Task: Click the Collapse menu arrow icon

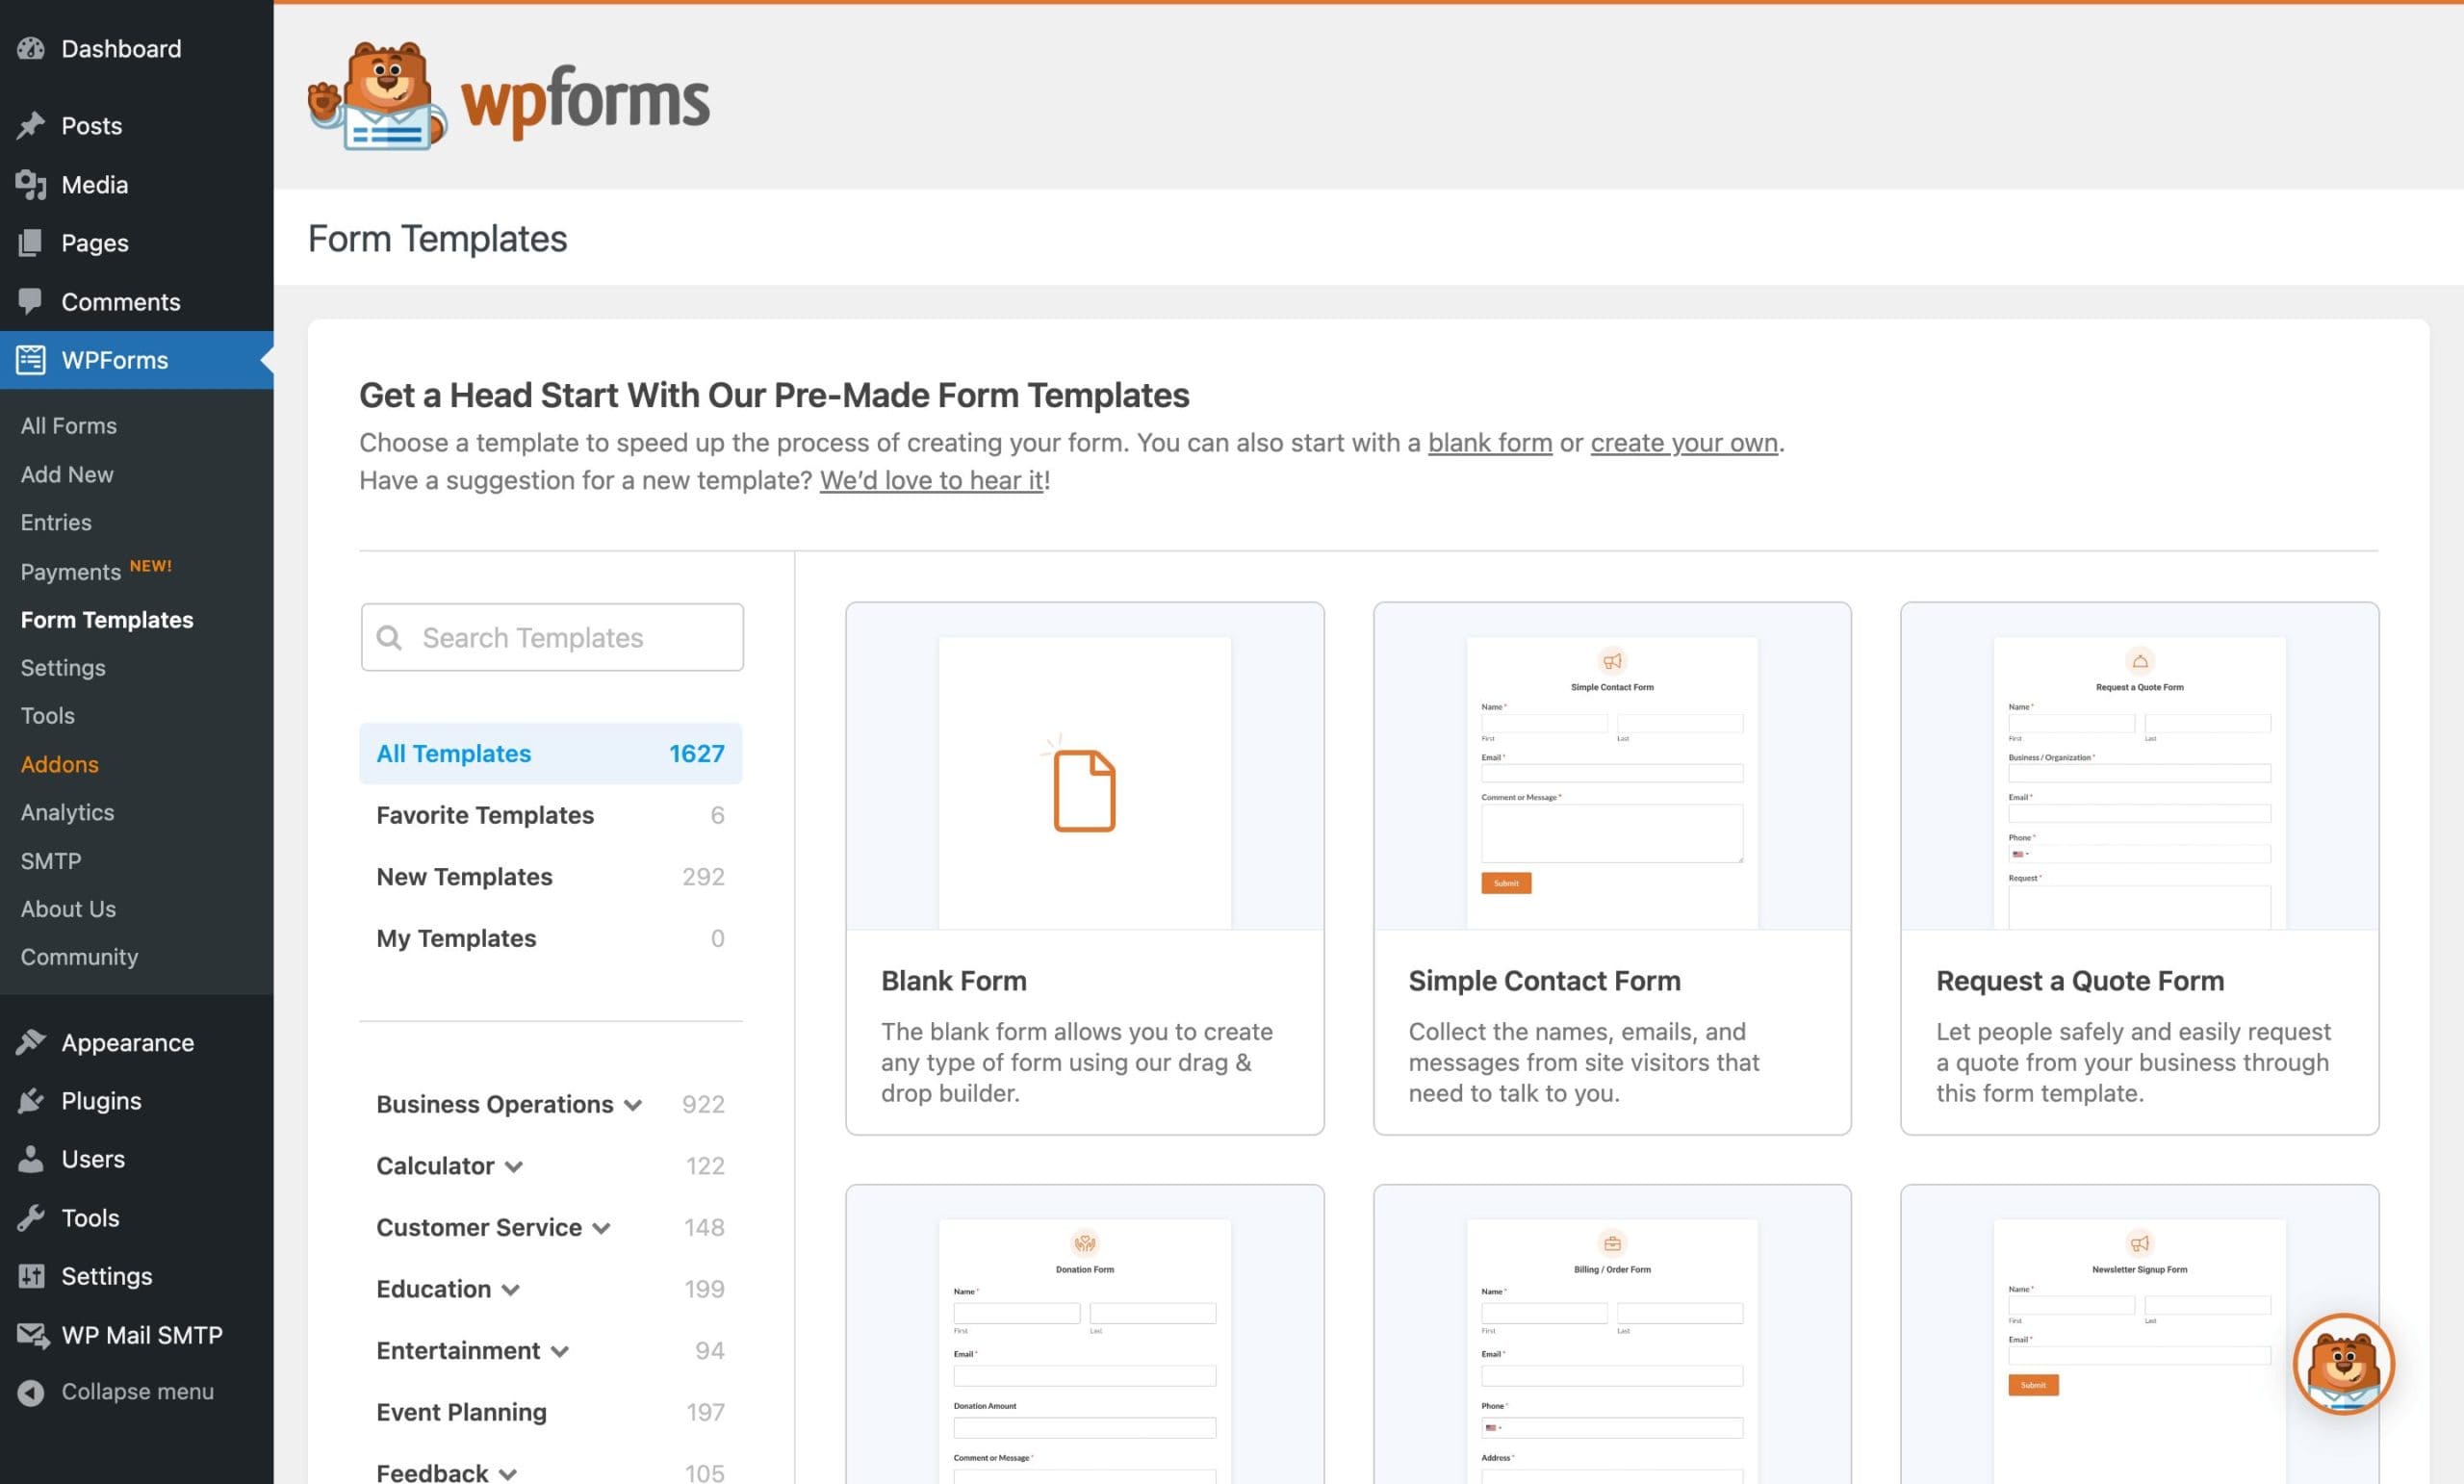Action: [x=31, y=1391]
